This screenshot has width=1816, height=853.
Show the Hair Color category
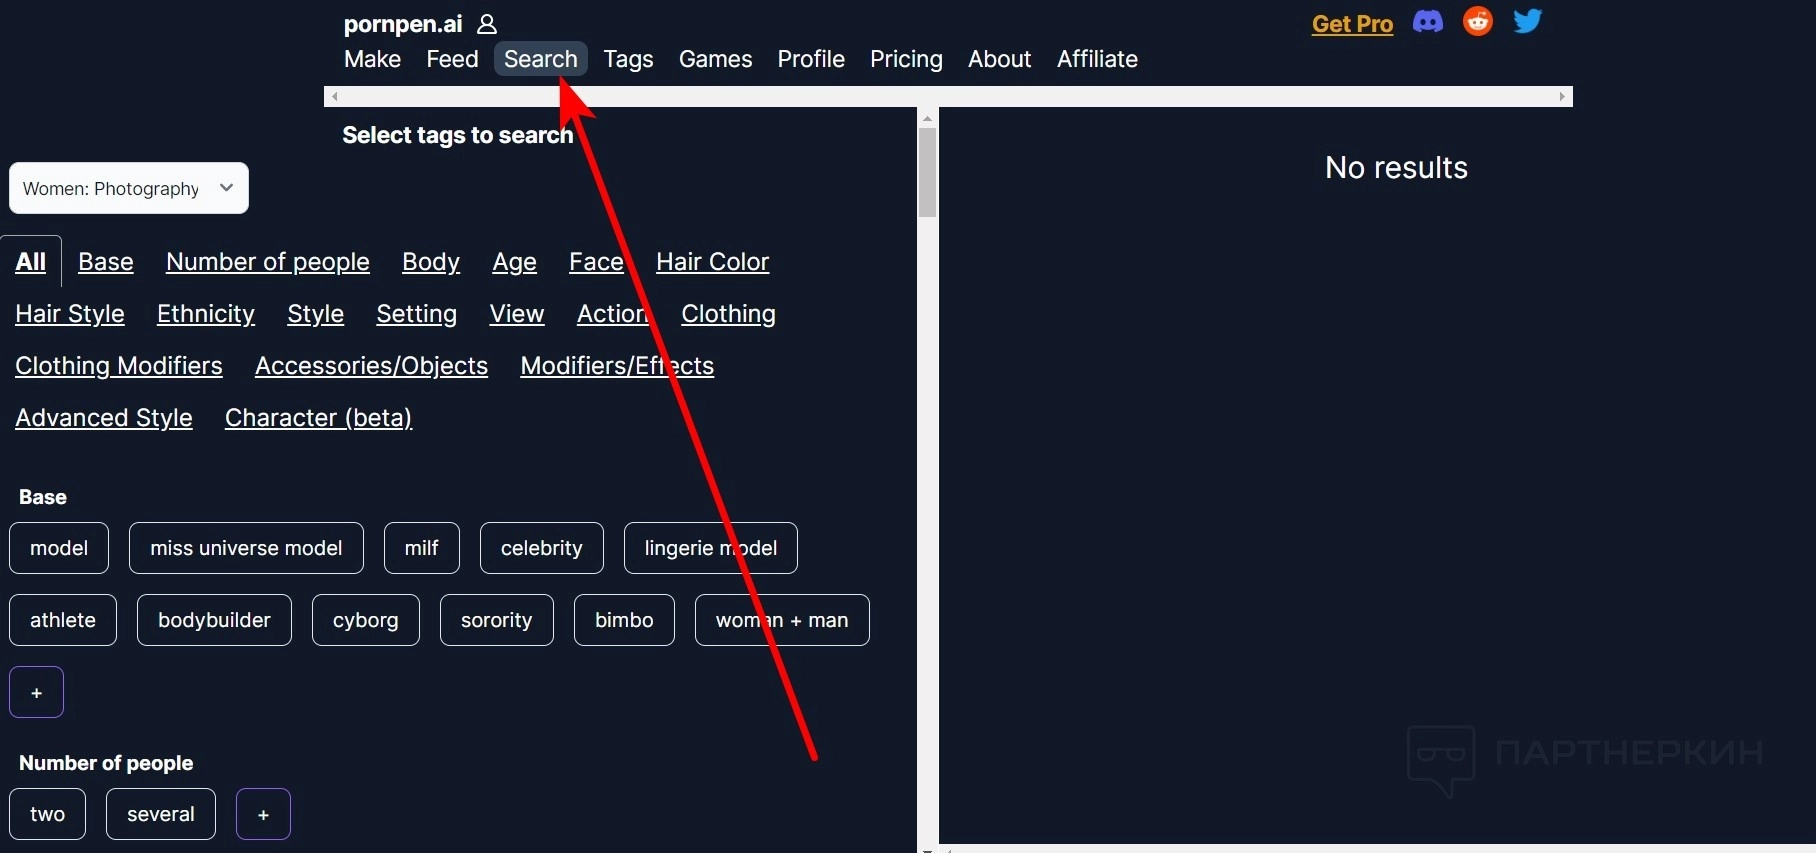[712, 262]
